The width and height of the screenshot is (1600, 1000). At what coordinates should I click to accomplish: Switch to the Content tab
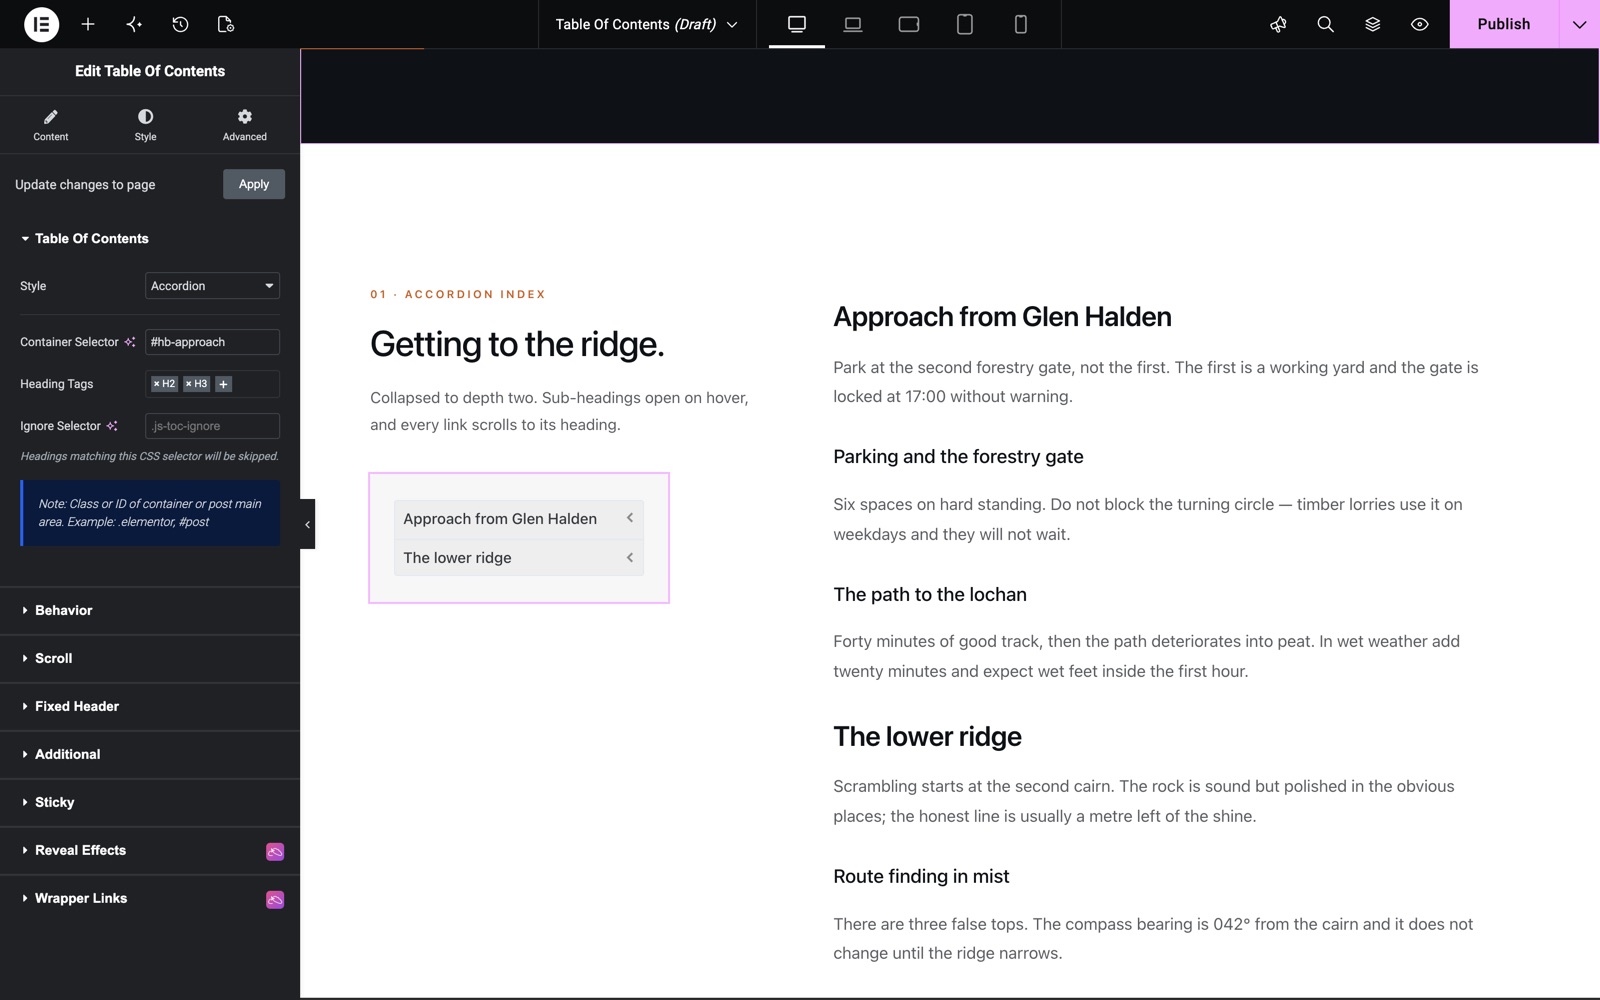click(51, 125)
